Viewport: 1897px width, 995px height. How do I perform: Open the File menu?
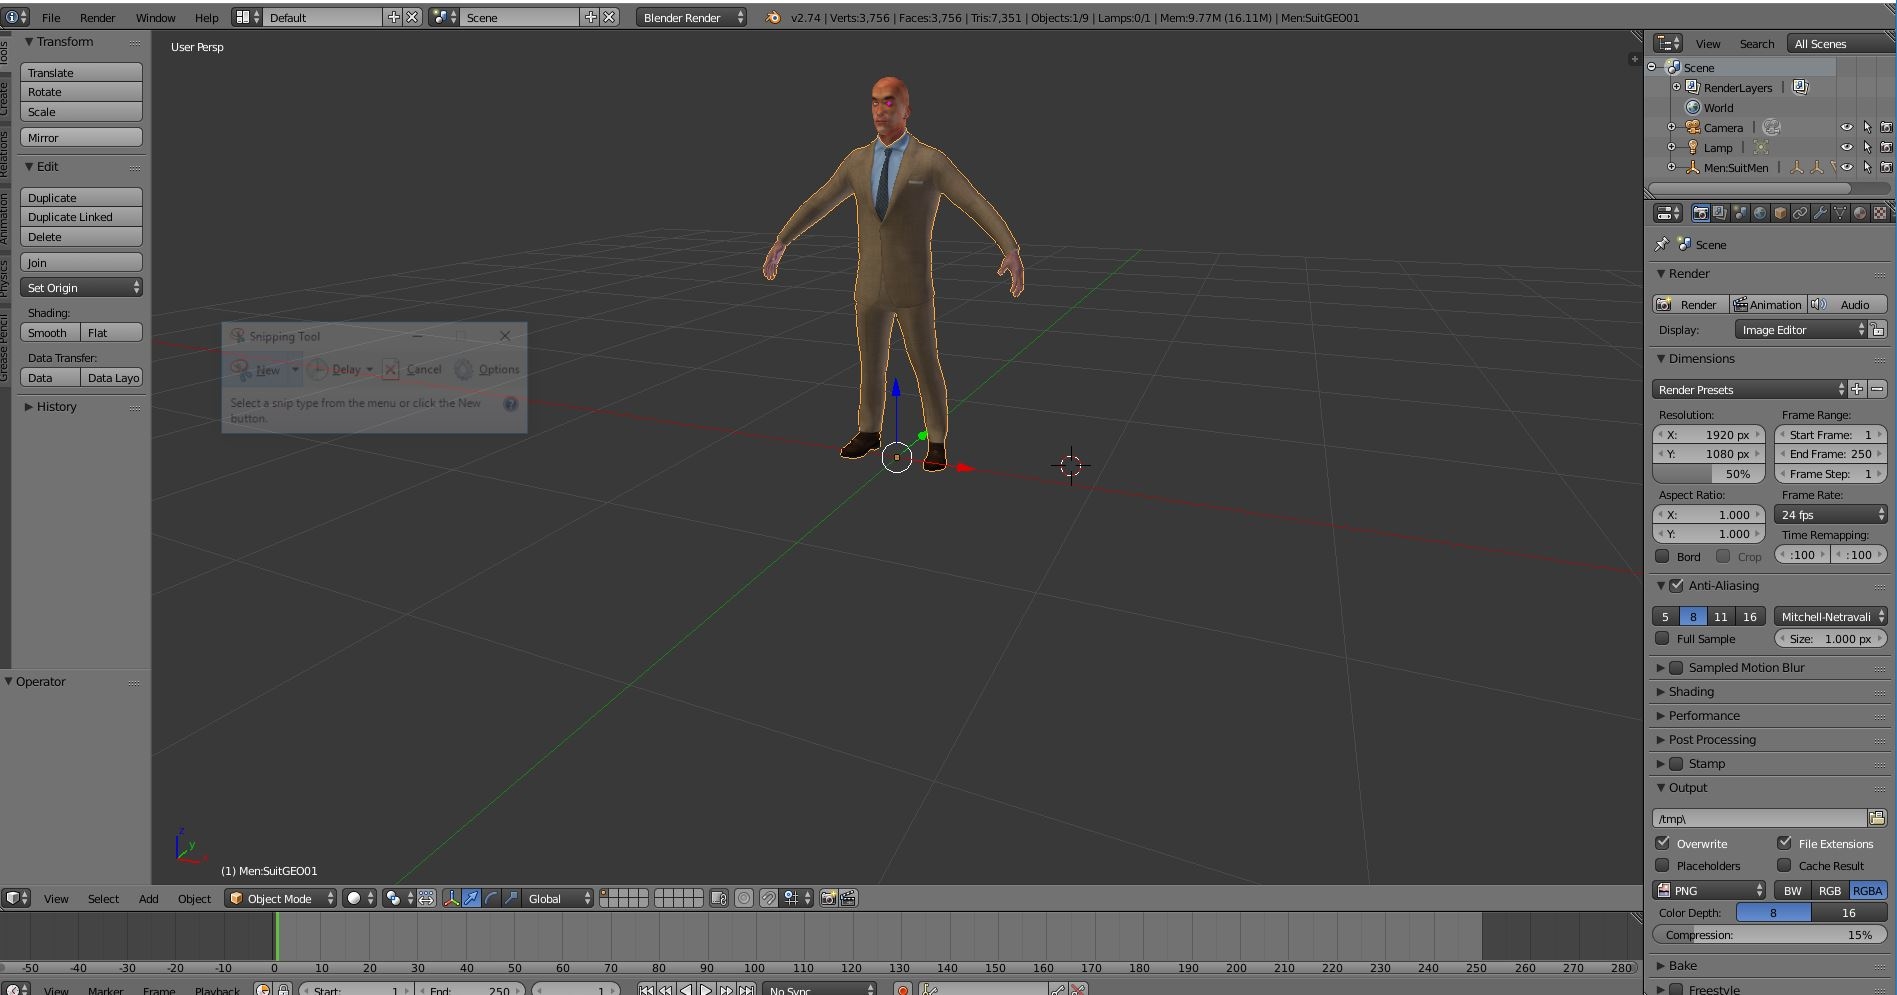coord(50,17)
